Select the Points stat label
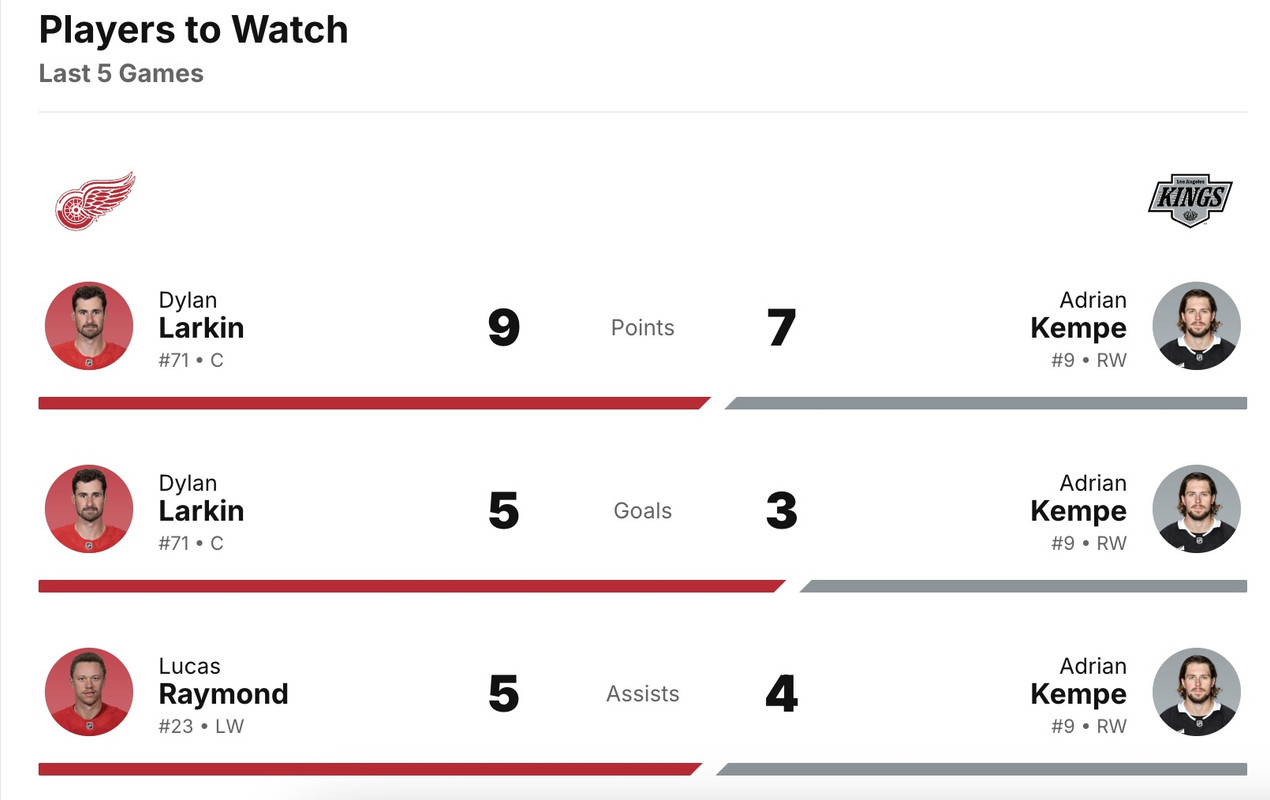Screen dimensions: 1270x800 click(x=642, y=328)
